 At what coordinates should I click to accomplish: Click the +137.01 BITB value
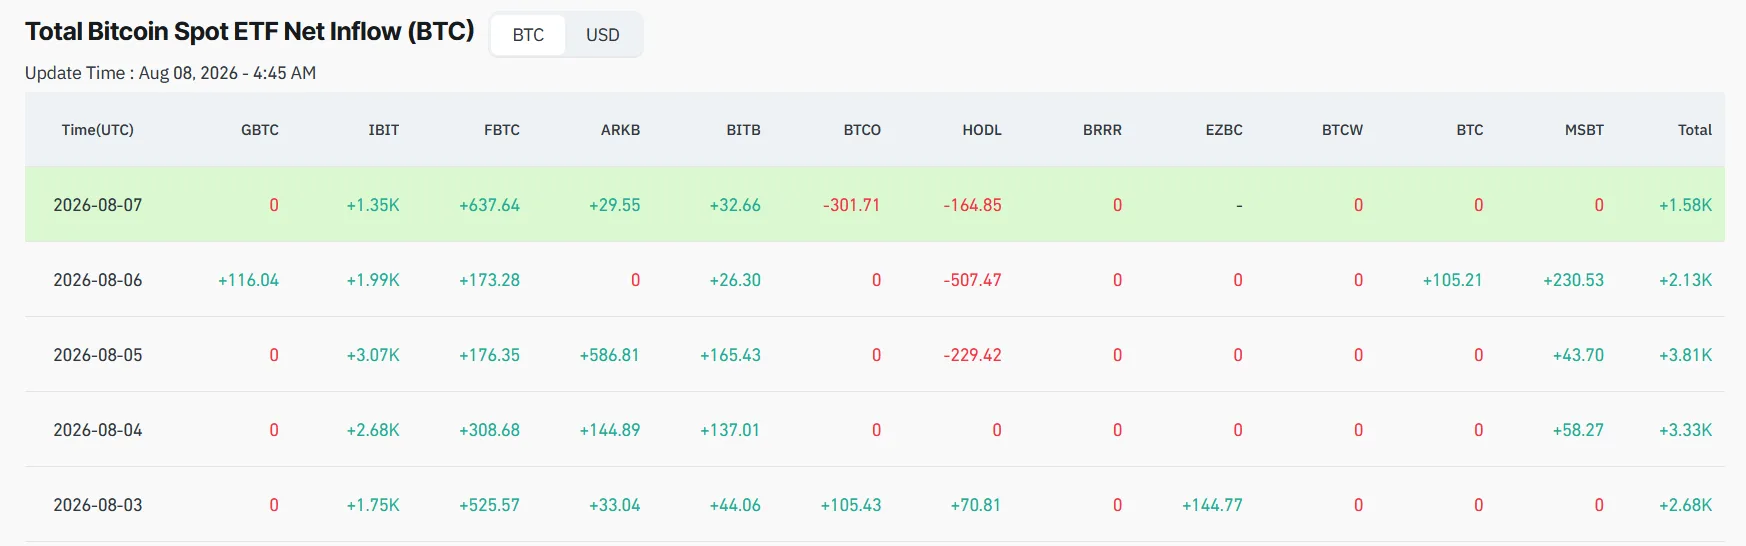[x=730, y=430]
